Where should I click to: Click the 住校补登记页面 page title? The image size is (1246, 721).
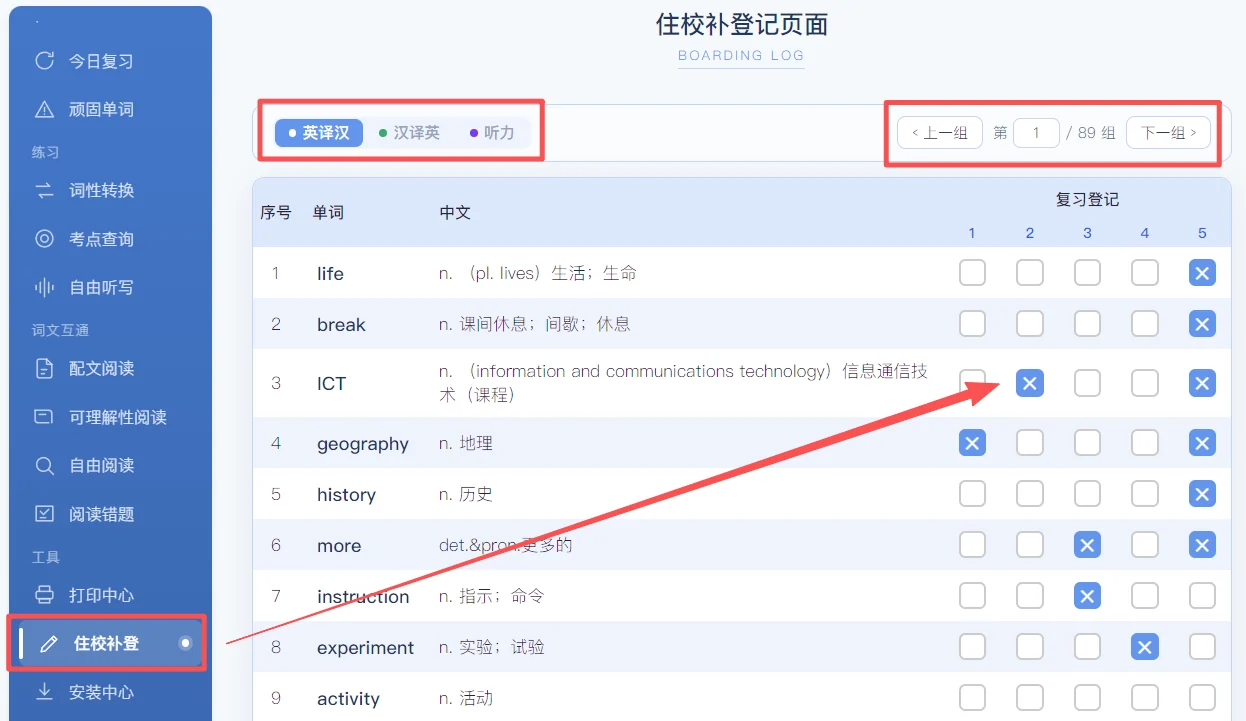[741, 24]
